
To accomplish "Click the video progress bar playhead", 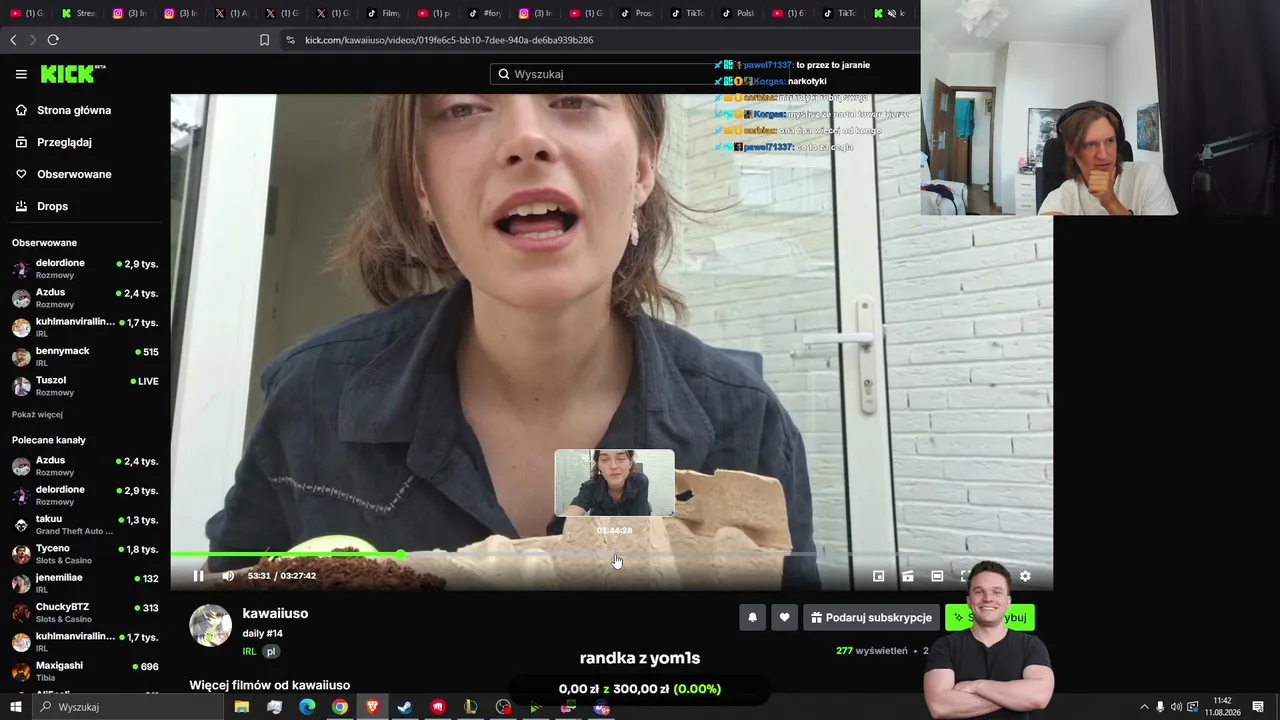I will click(401, 554).
